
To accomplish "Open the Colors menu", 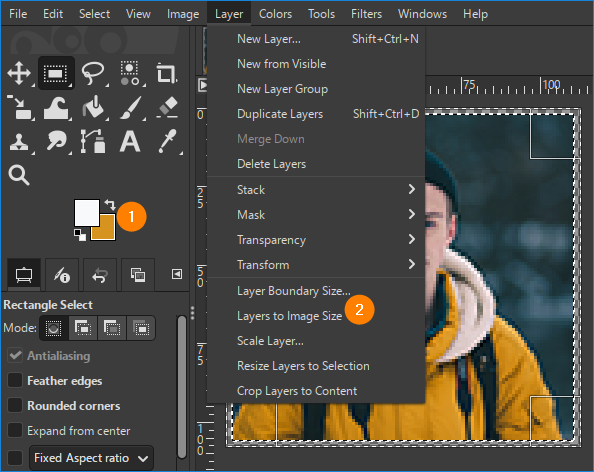I will tap(275, 14).
